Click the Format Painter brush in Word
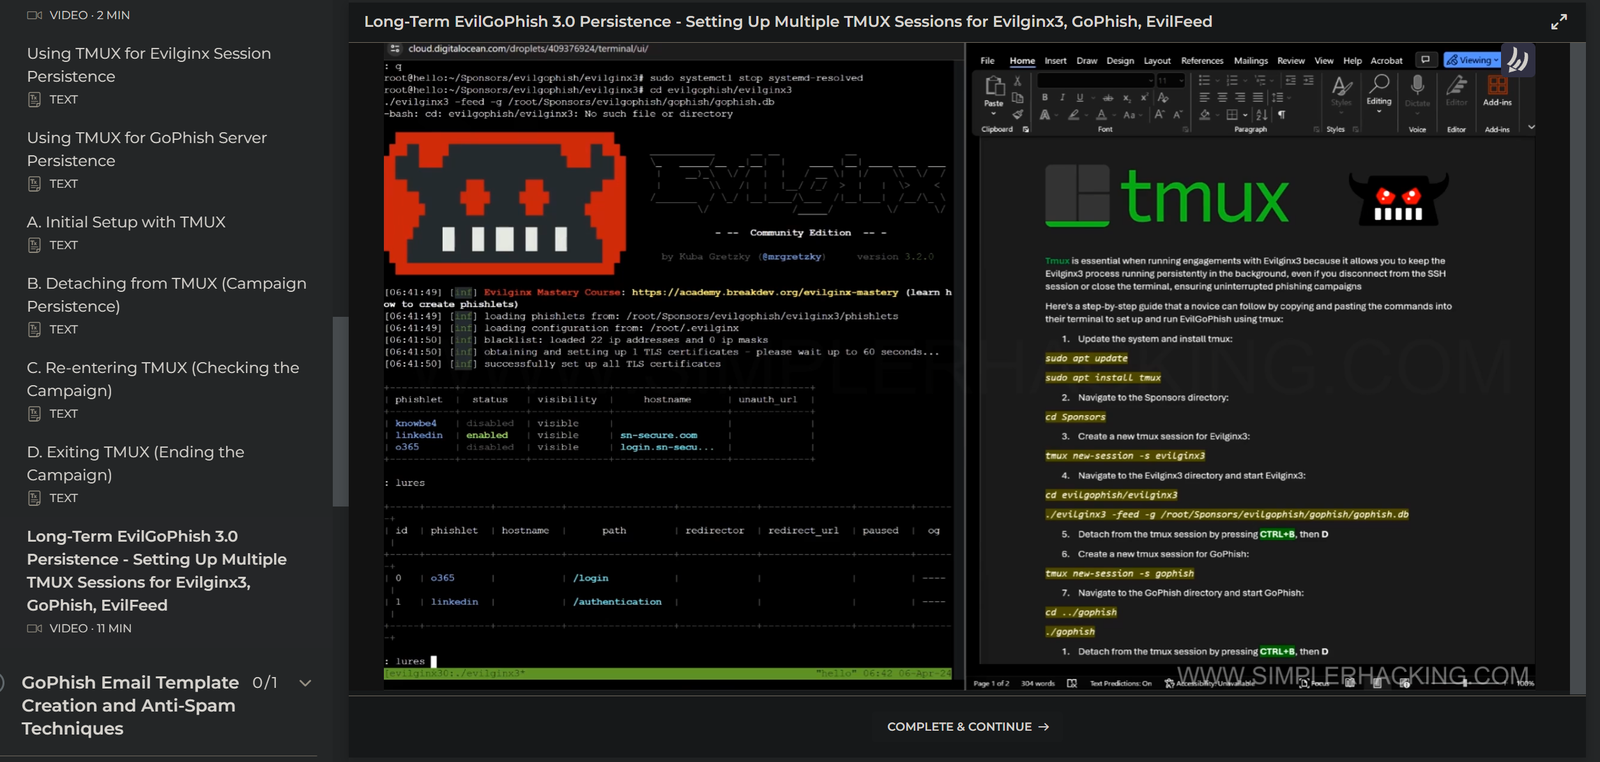Image resolution: width=1600 pixels, height=762 pixels. tap(1018, 114)
